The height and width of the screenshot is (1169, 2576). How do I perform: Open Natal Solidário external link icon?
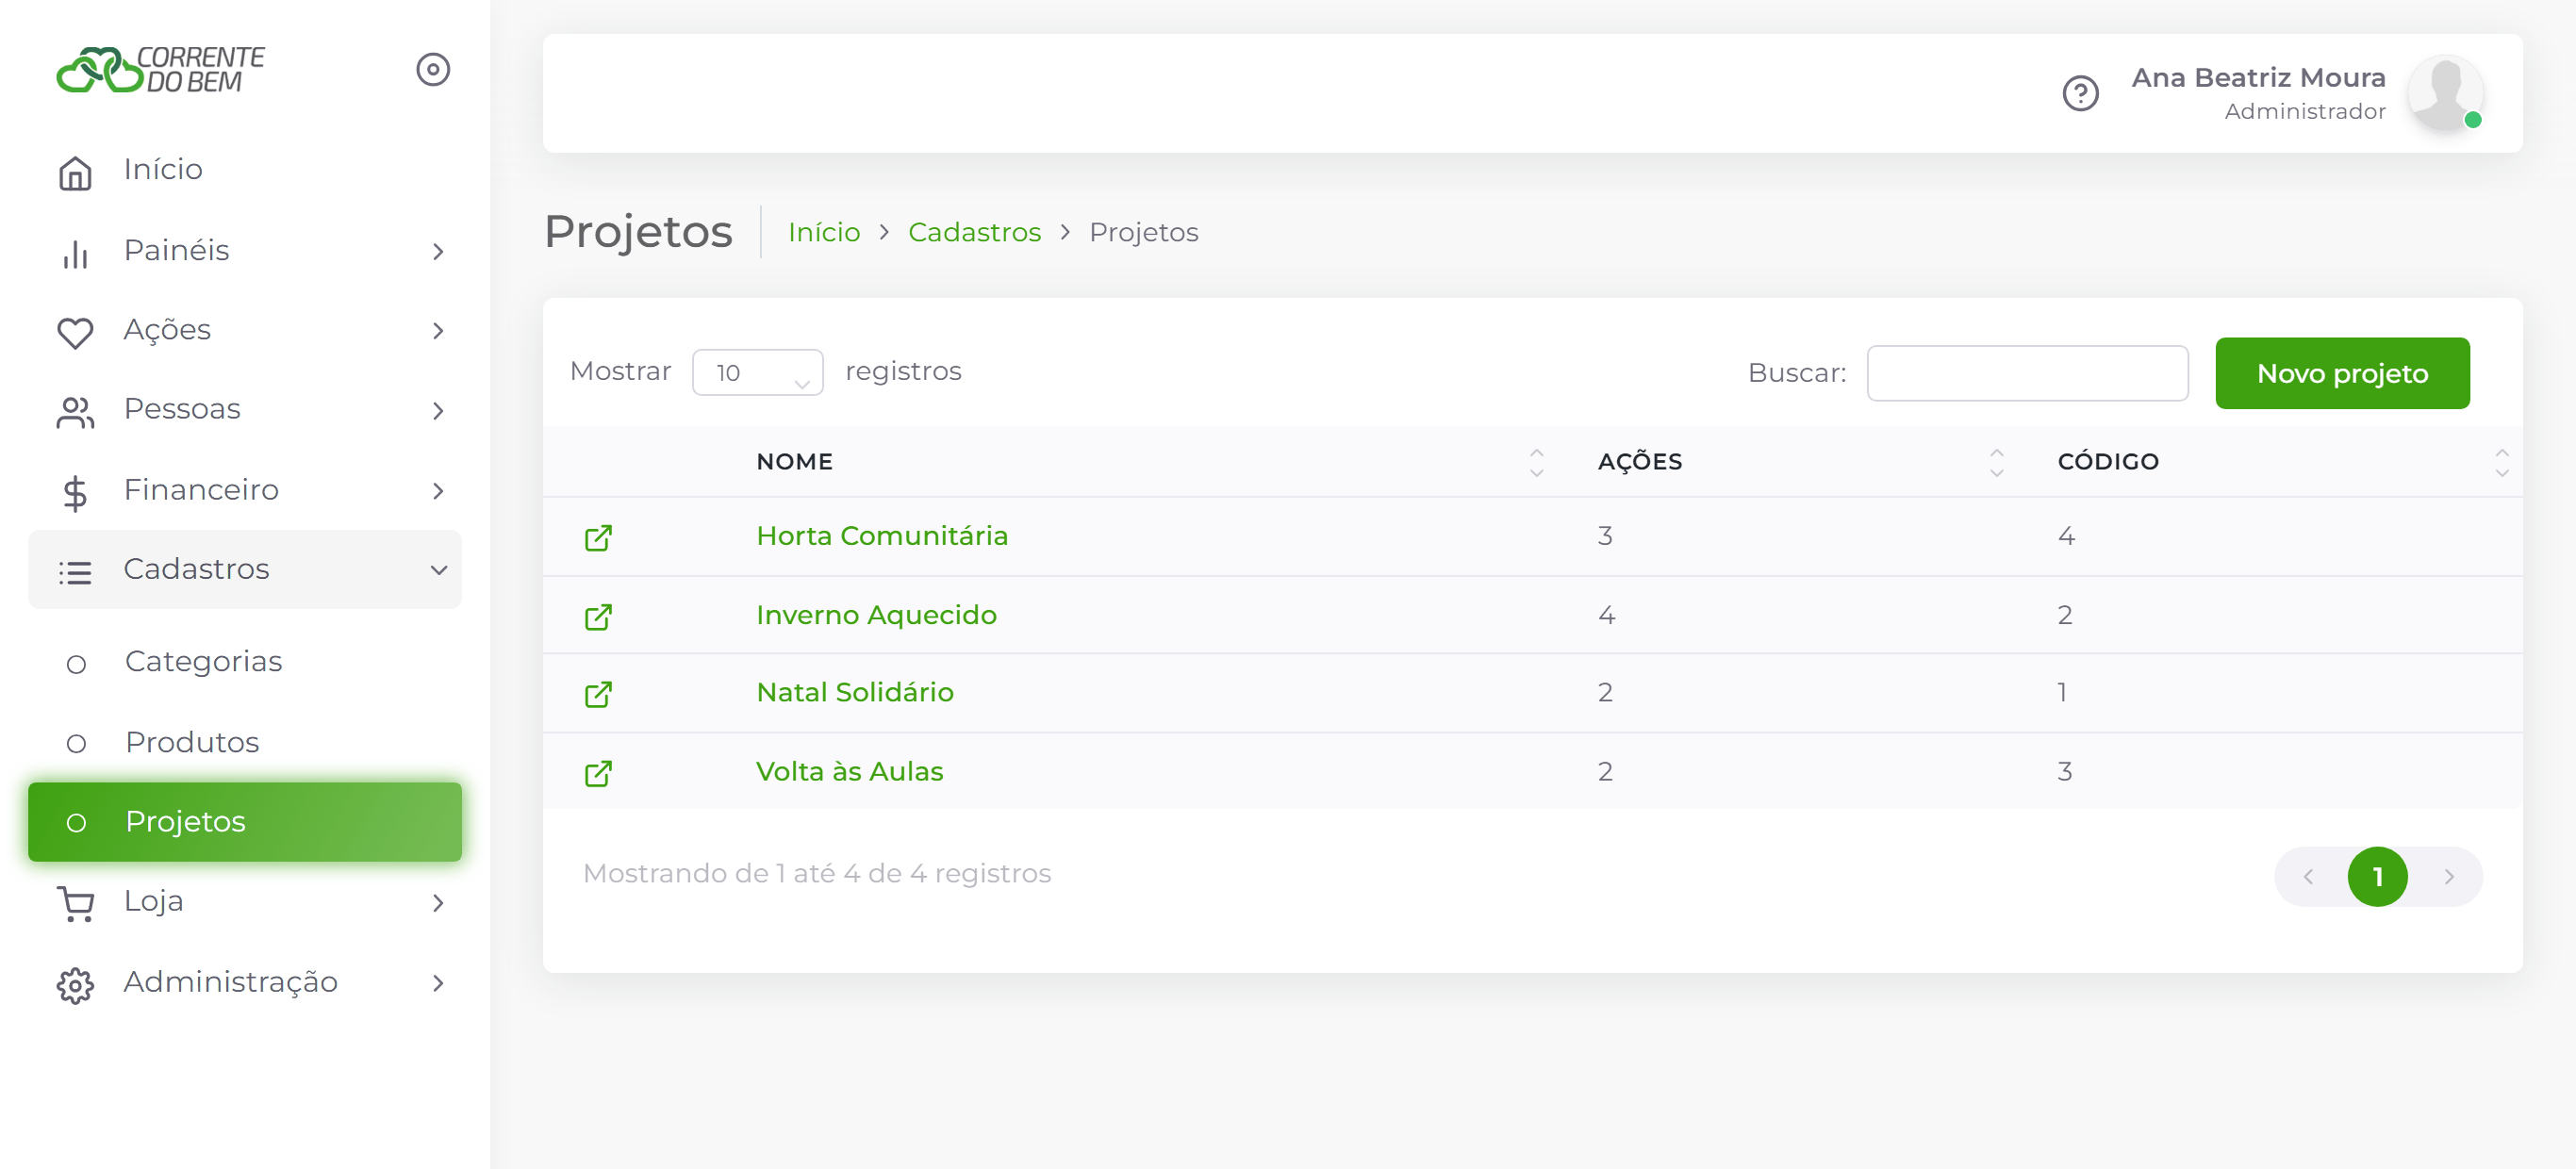(598, 694)
